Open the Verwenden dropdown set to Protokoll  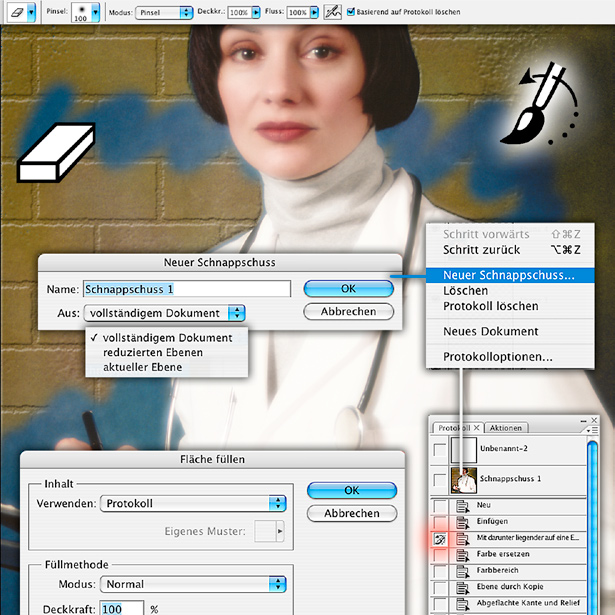[193, 504]
